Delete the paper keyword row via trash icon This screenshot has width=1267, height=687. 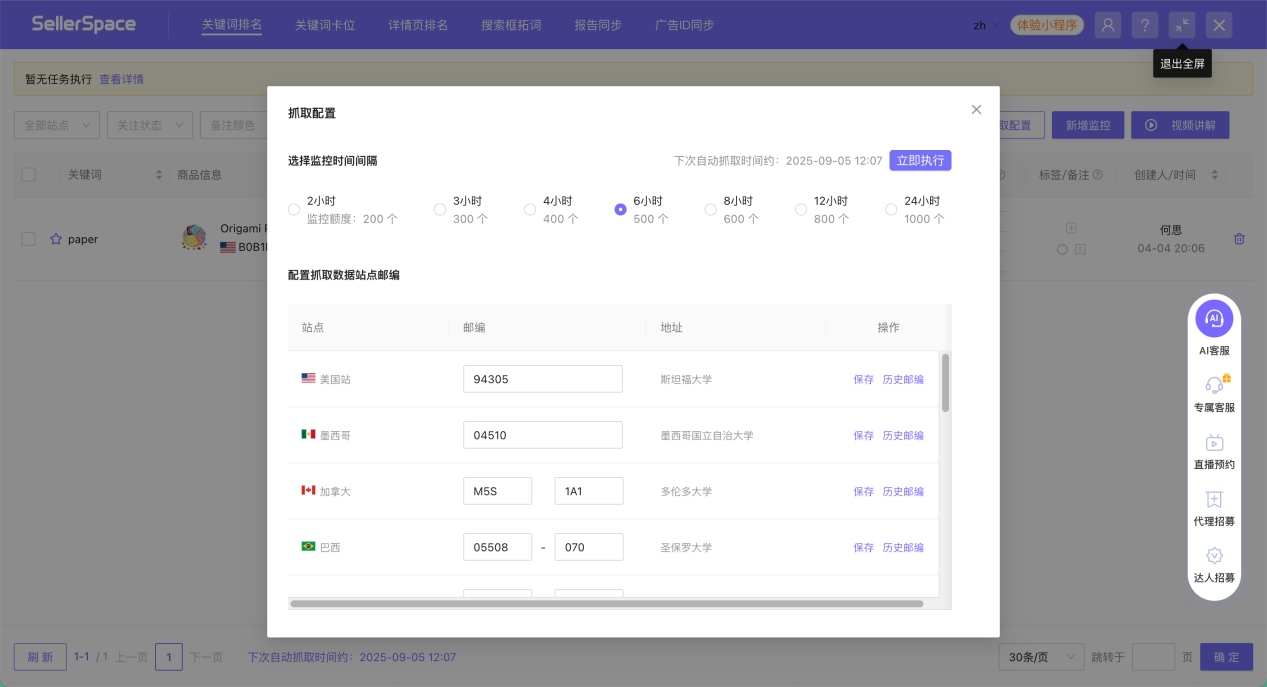pyautogui.click(x=1239, y=239)
